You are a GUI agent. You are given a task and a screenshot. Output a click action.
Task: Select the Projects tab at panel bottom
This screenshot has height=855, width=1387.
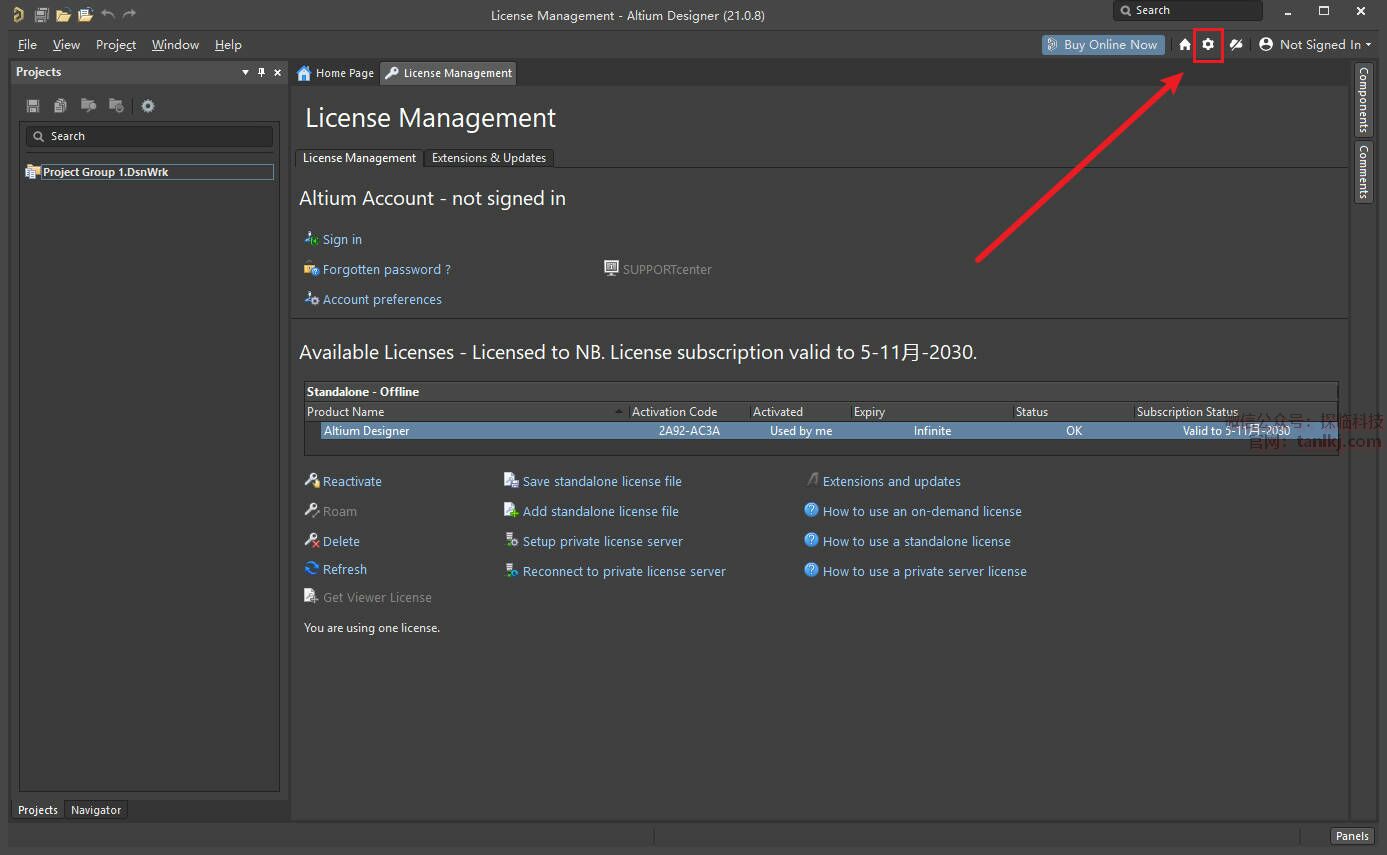[38, 810]
